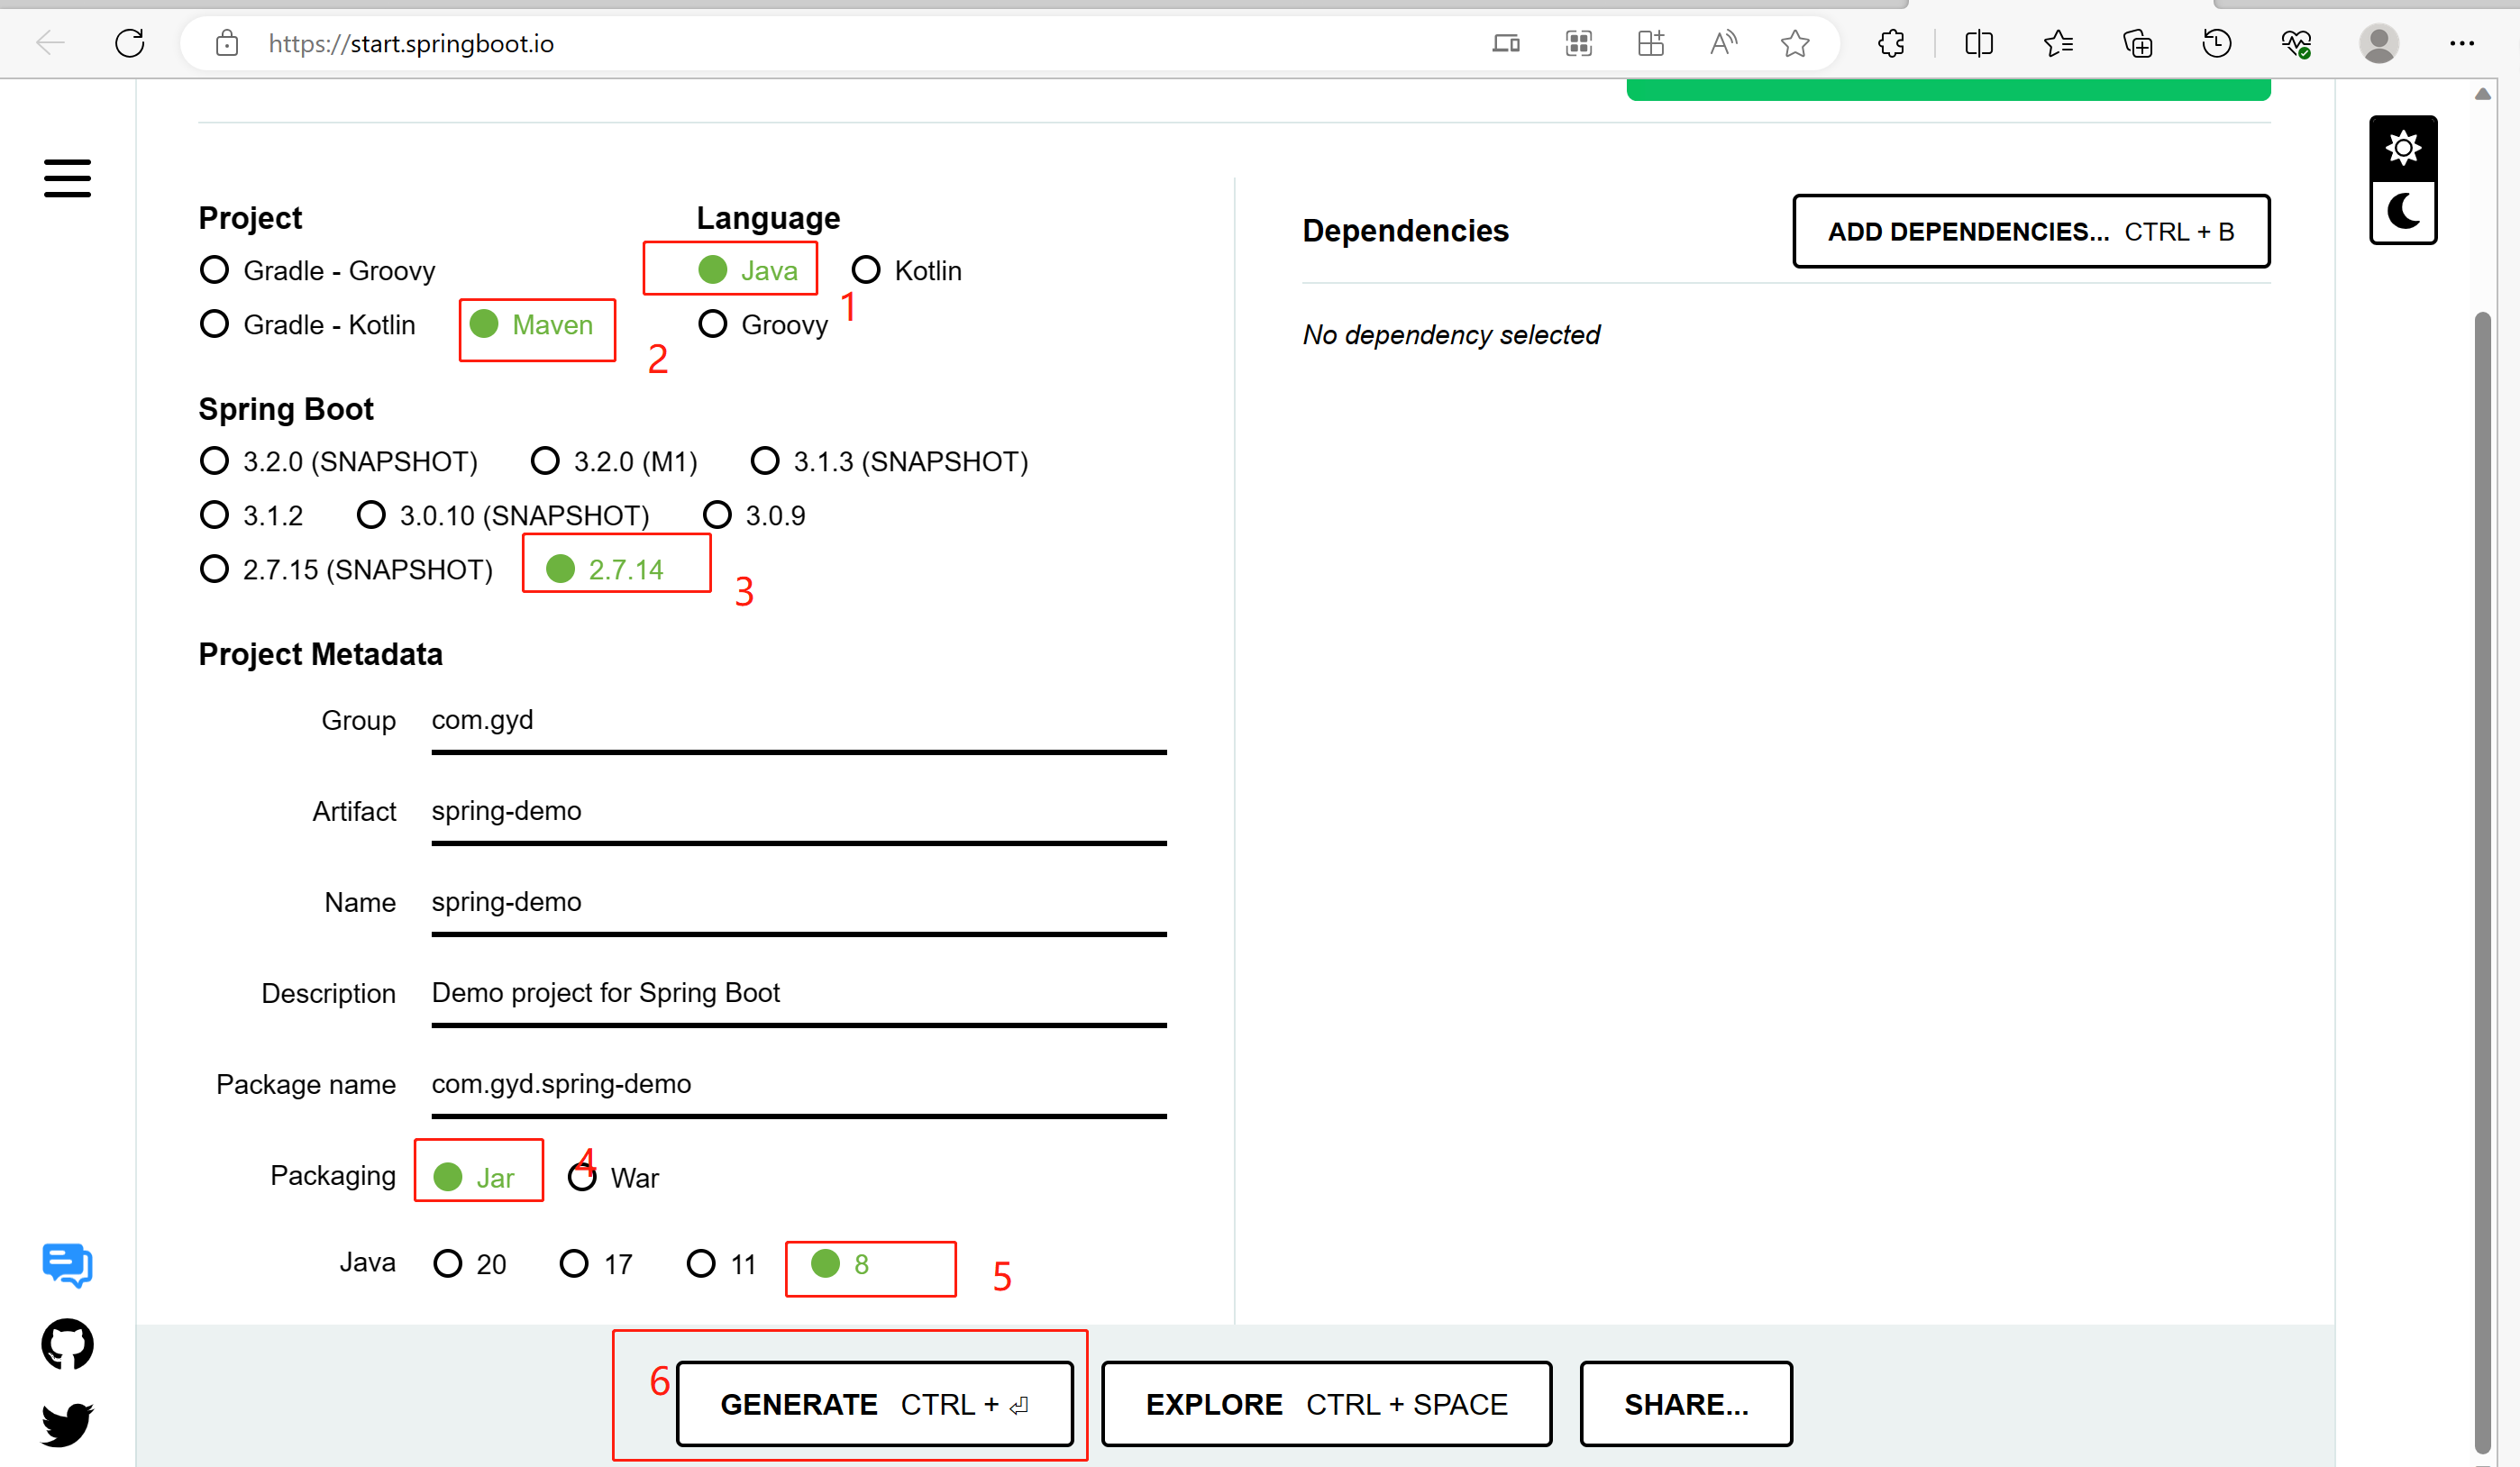Reload the page with refresh icon

(x=130, y=43)
